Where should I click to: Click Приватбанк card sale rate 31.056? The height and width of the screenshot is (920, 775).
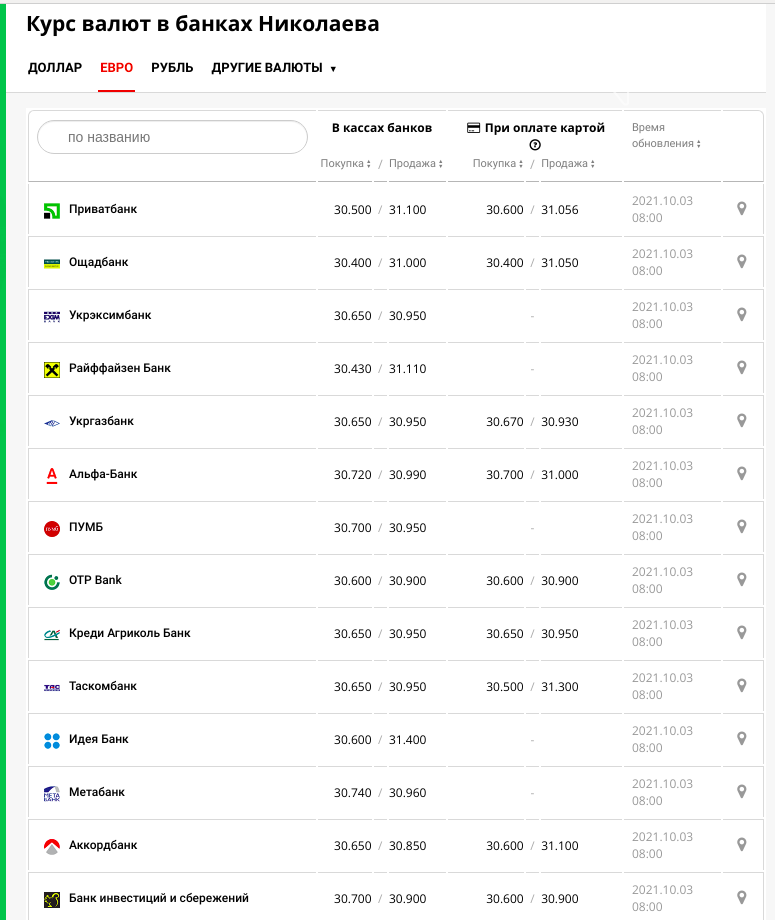pos(560,210)
